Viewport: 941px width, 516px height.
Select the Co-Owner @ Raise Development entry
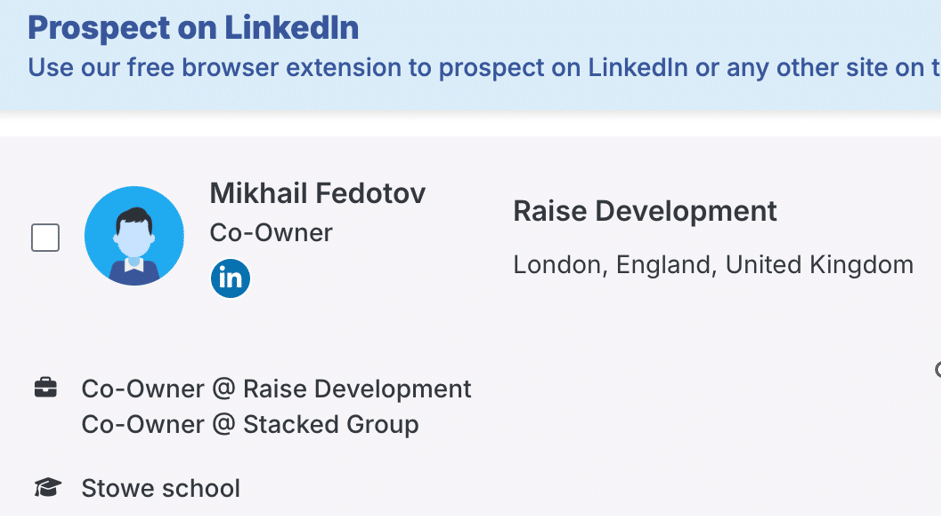[276, 388]
